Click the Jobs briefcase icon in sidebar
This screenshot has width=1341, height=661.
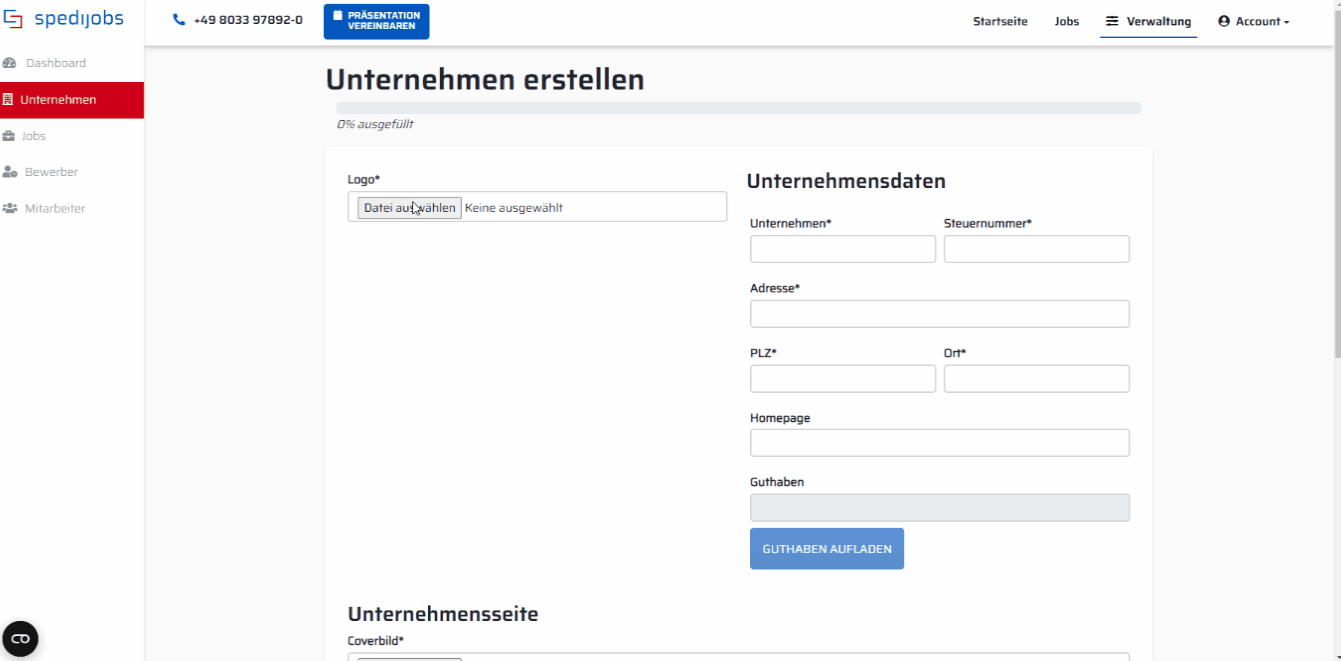[9, 136]
